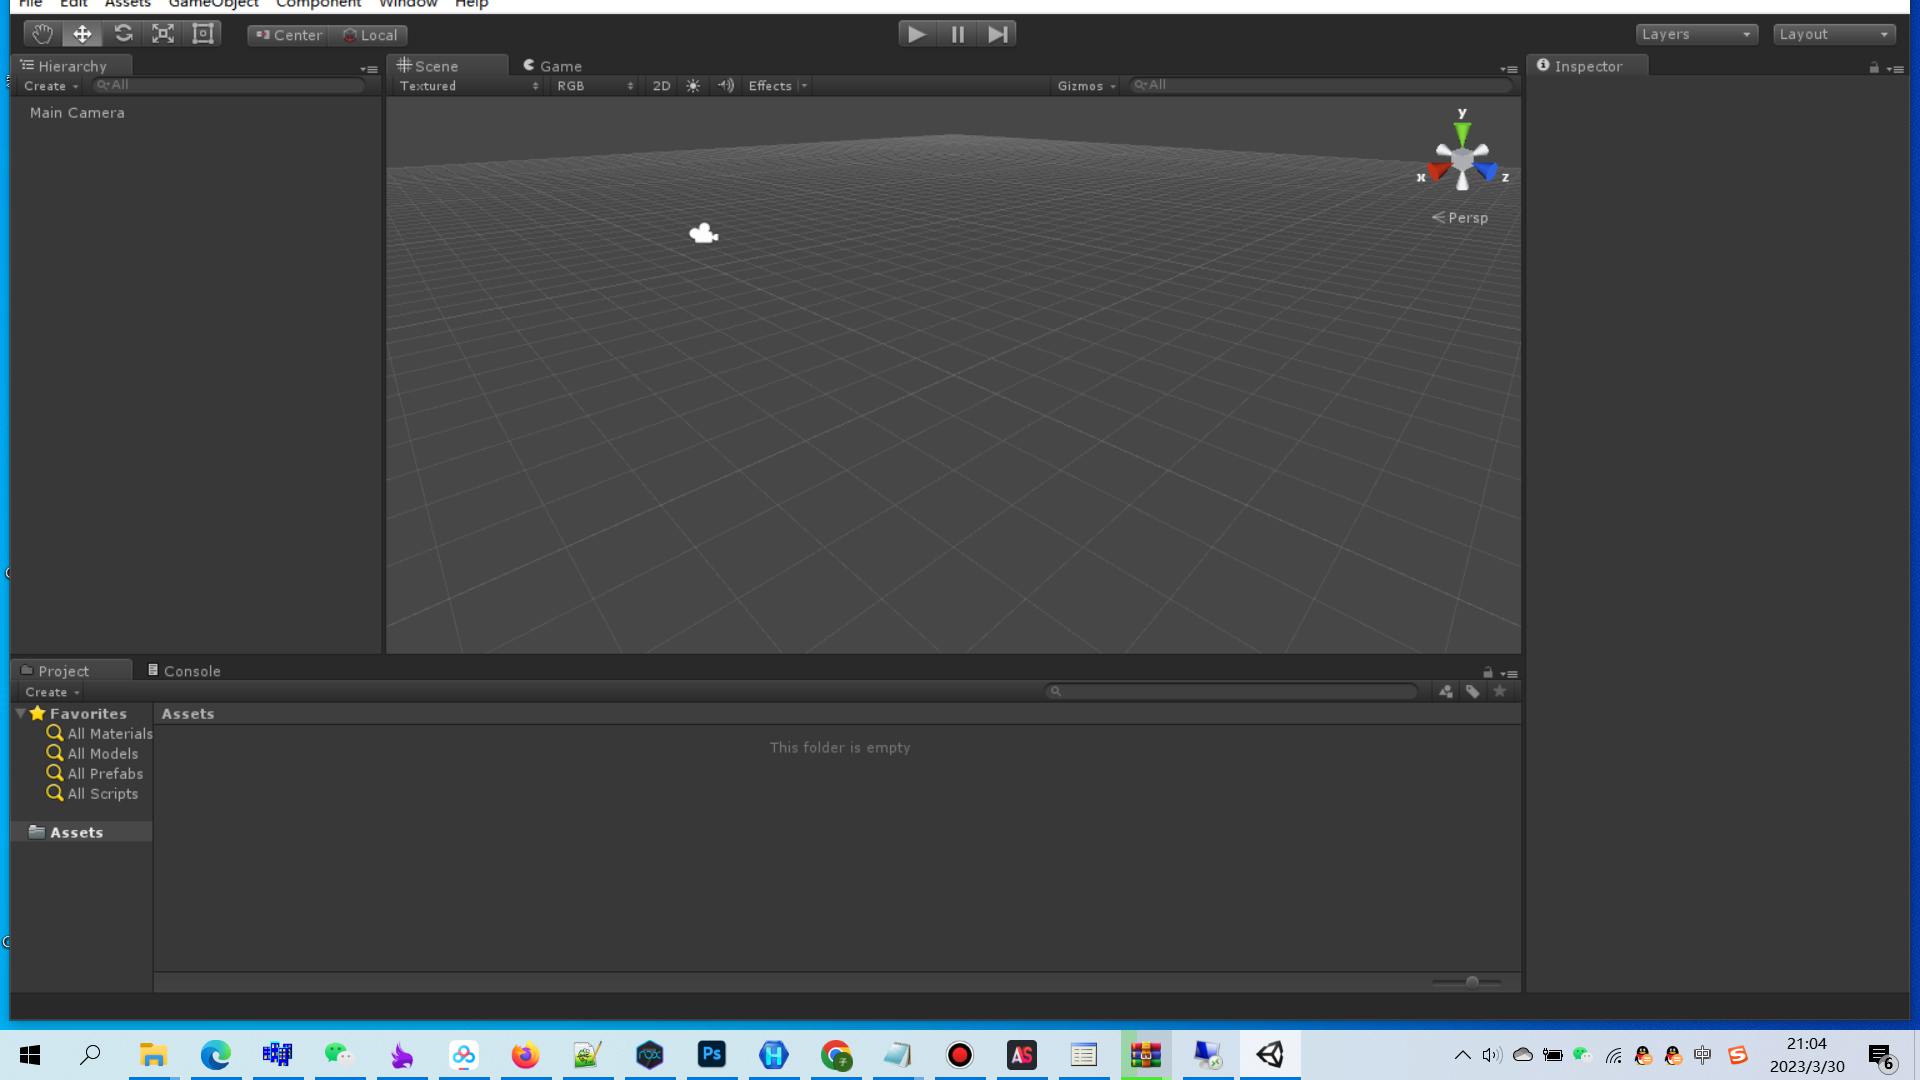Toggle the Inspector lock icon
The height and width of the screenshot is (1080, 1920).
1874,68
